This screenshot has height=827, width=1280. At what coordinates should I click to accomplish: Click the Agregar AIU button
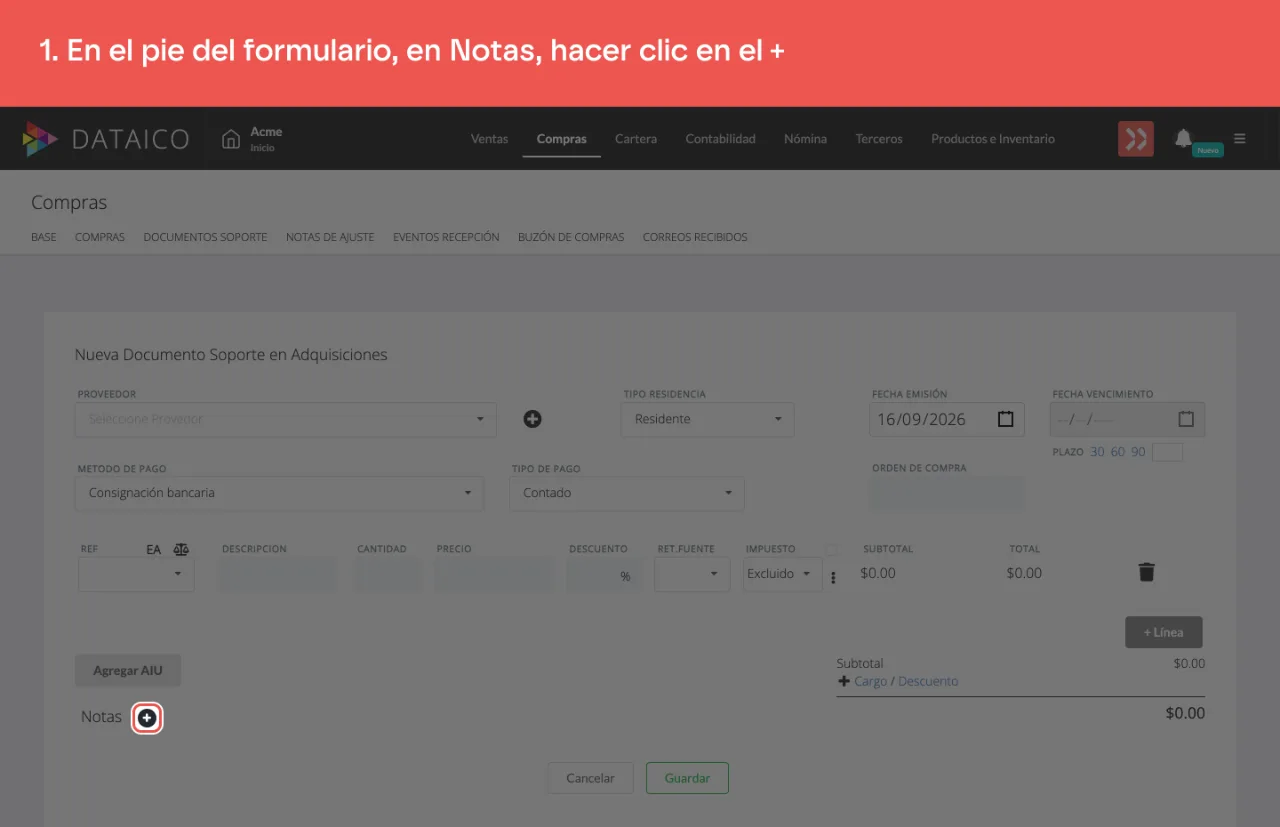[128, 670]
